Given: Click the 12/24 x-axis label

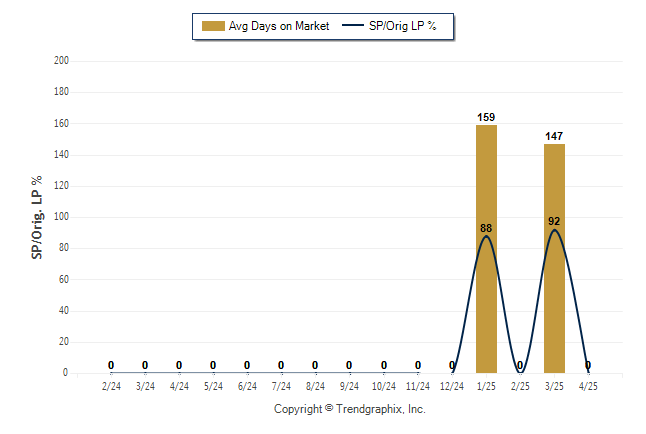Looking at the screenshot, I should [452, 386].
